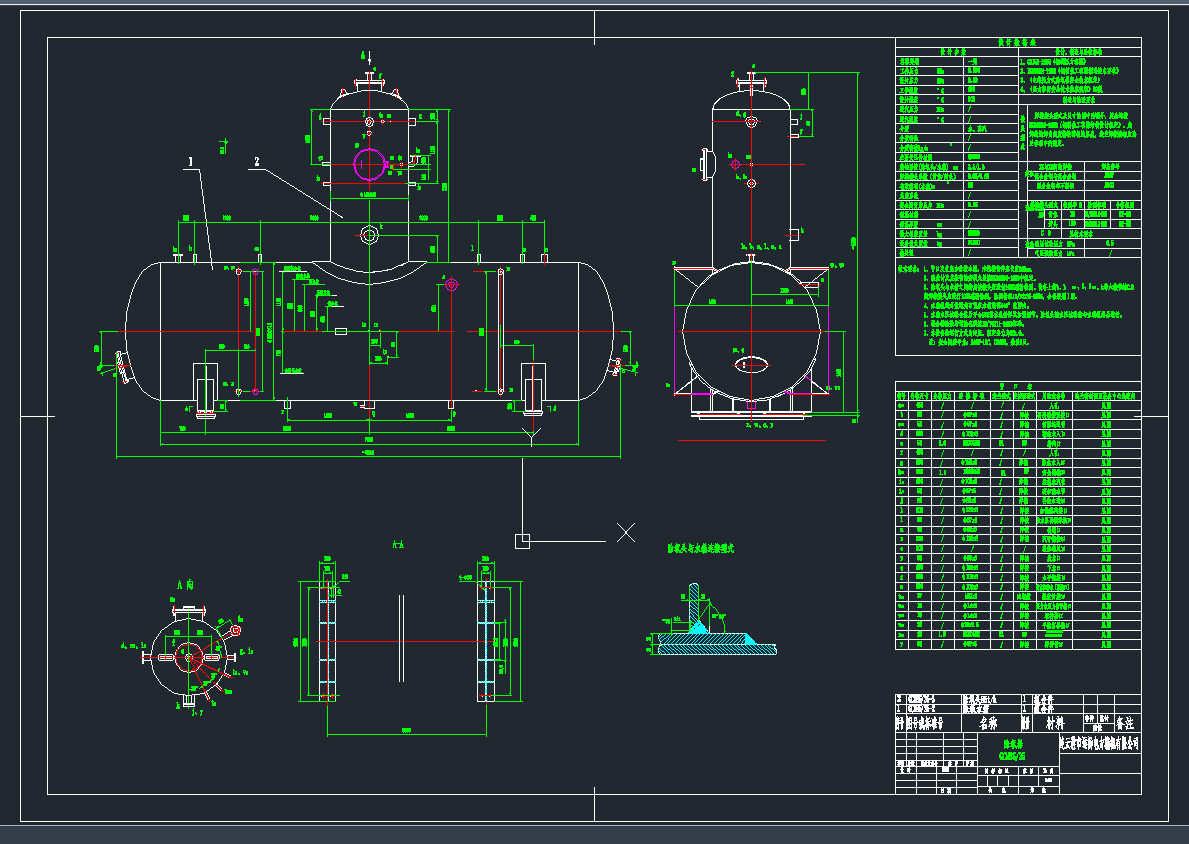Click the magenta manhole circle on the front-view tower
The width and height of the screenshot is (1189, 844).
point(368,161)
